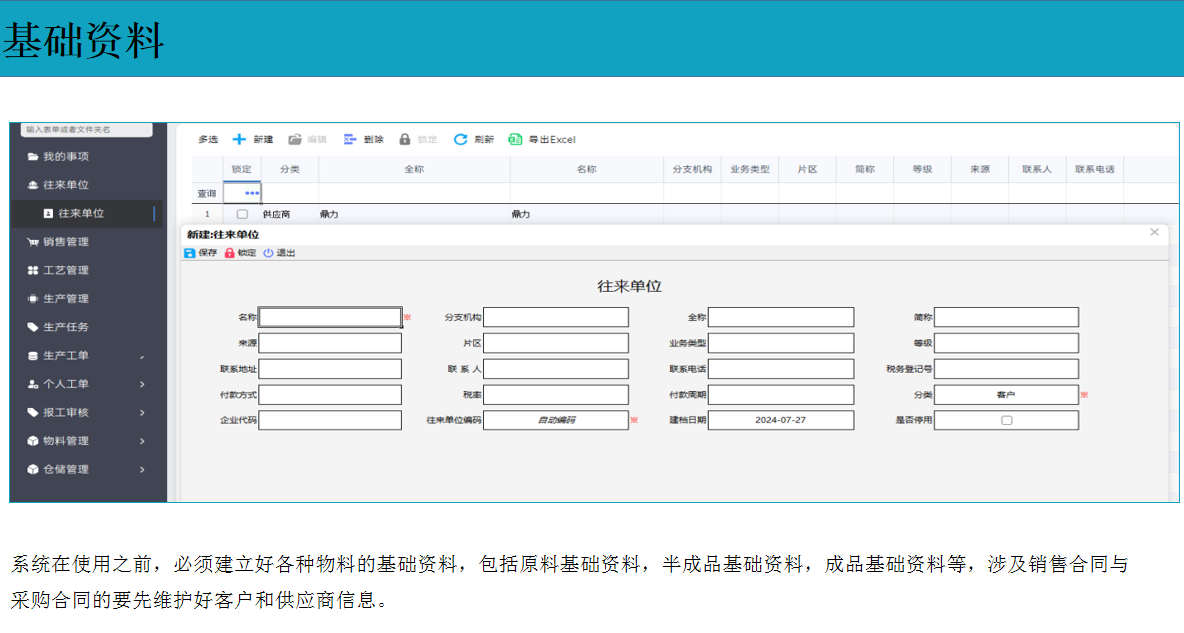Click the 名称 input field

[x=330, y=317]
